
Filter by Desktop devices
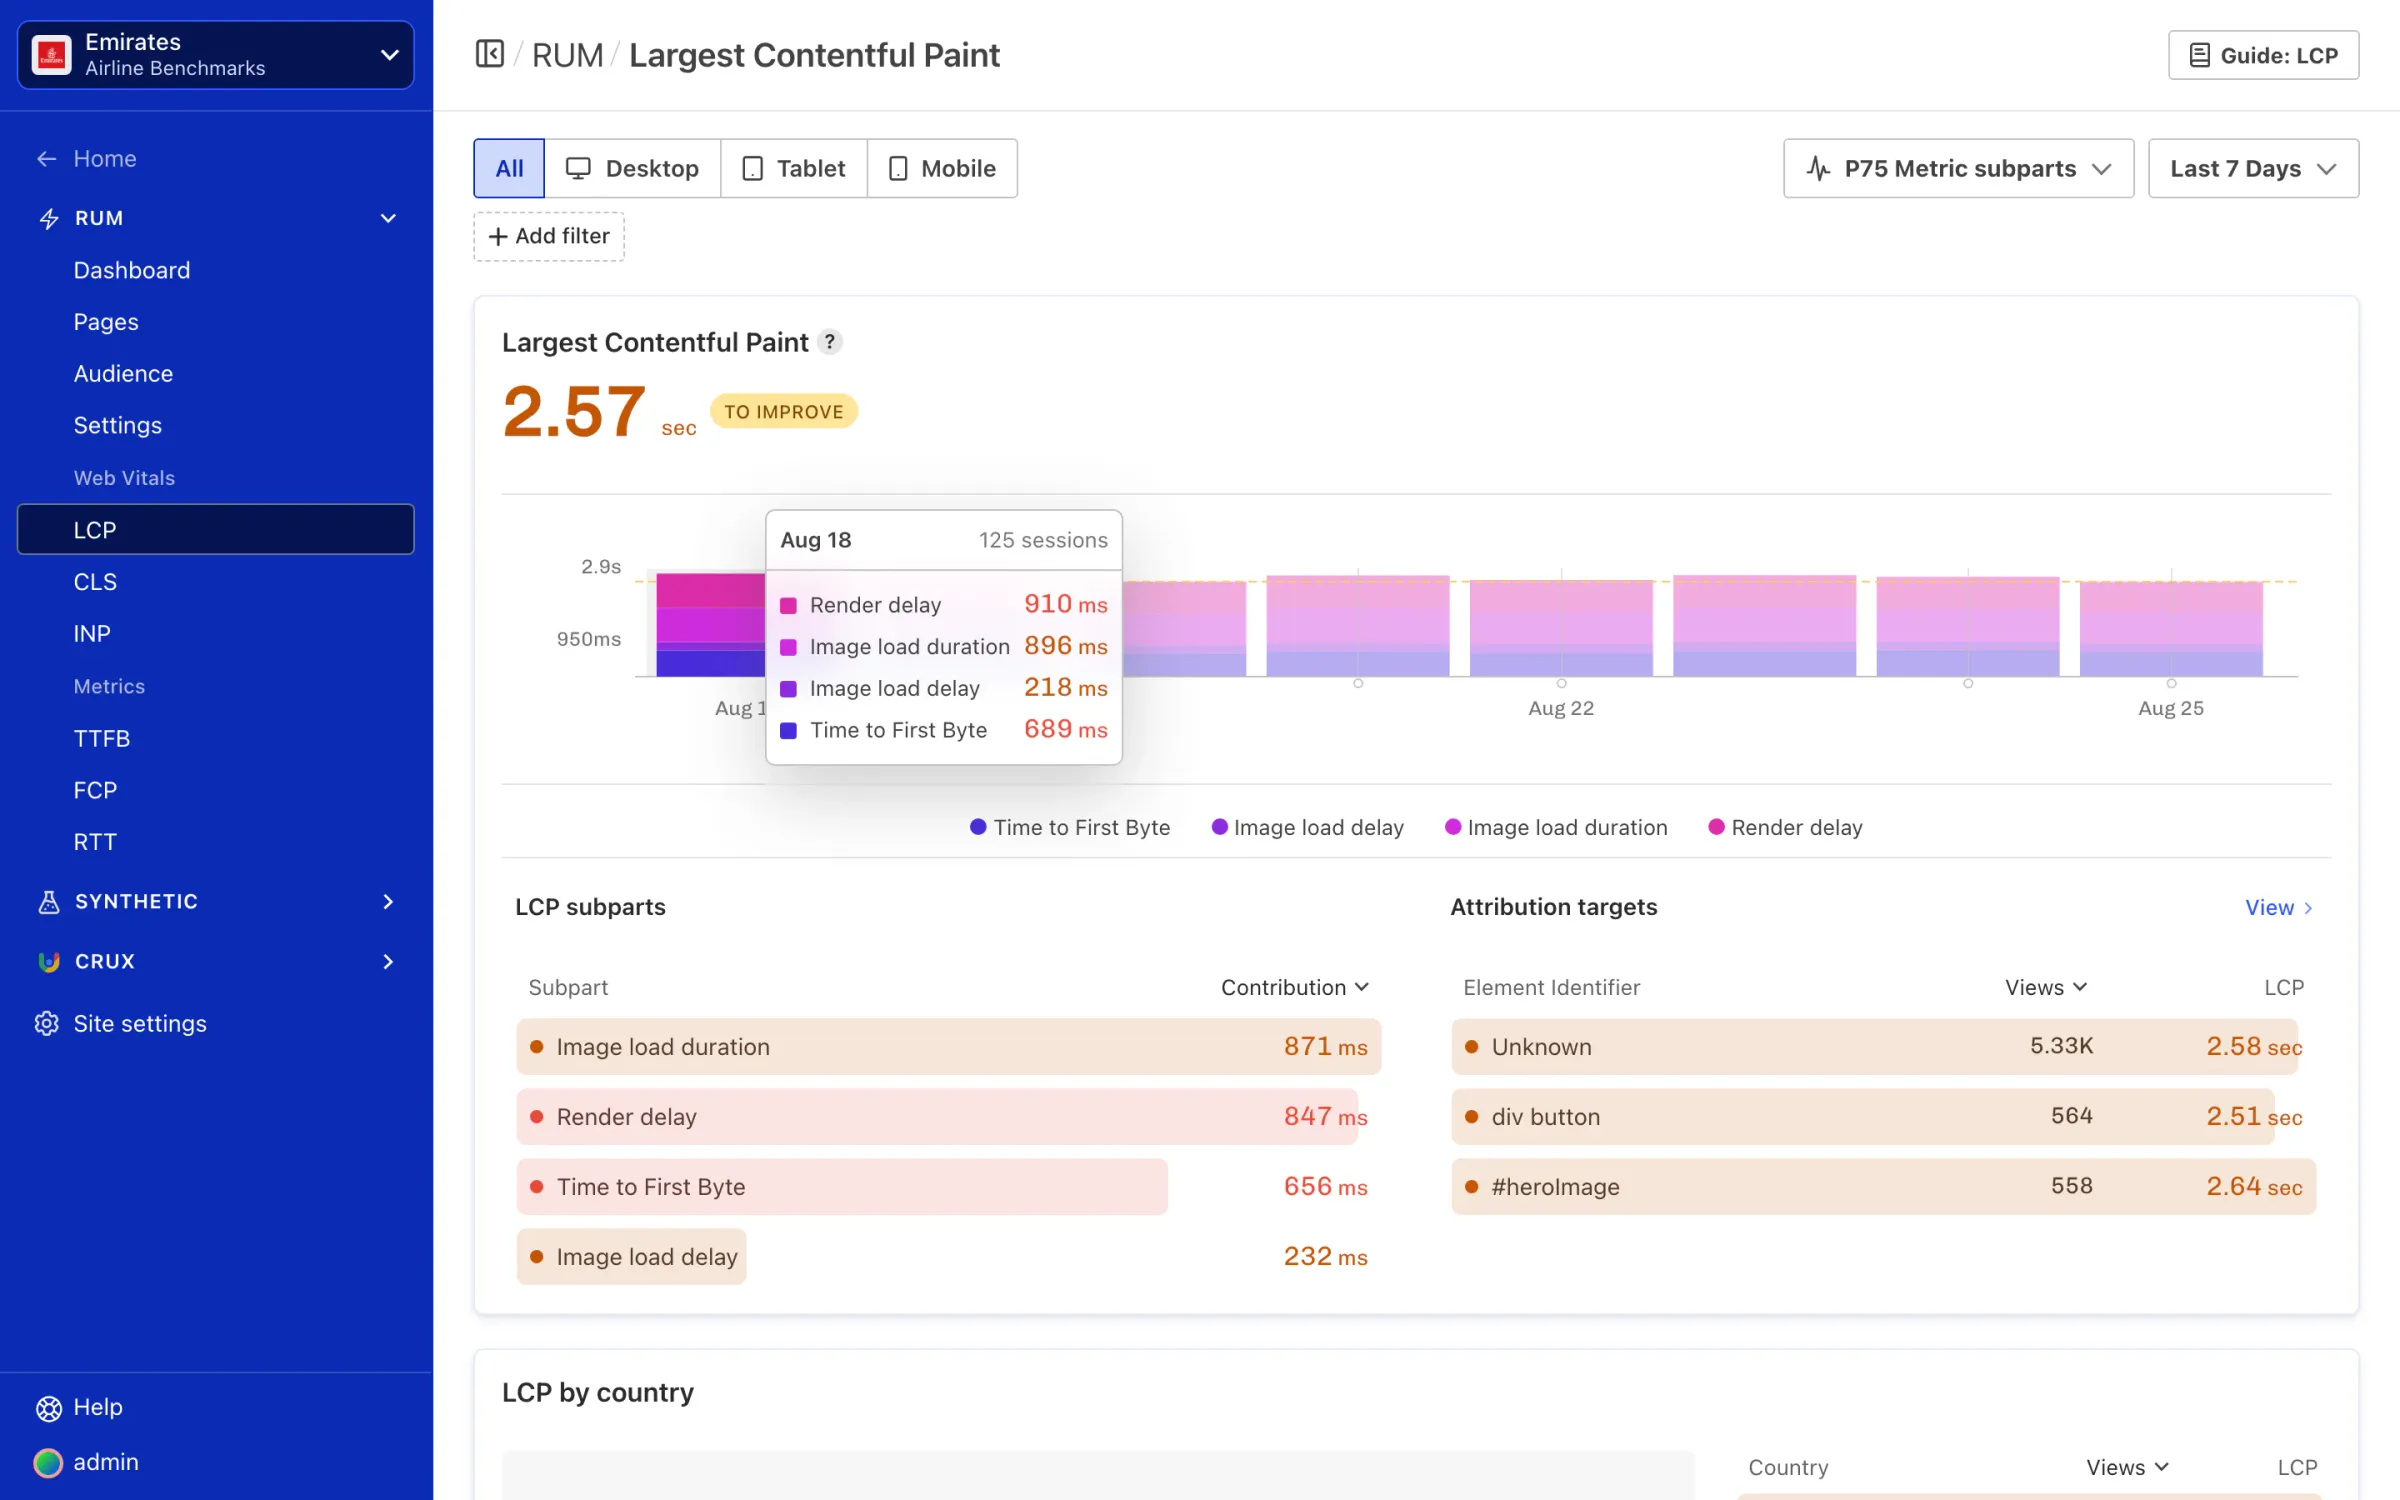point(633,168)
